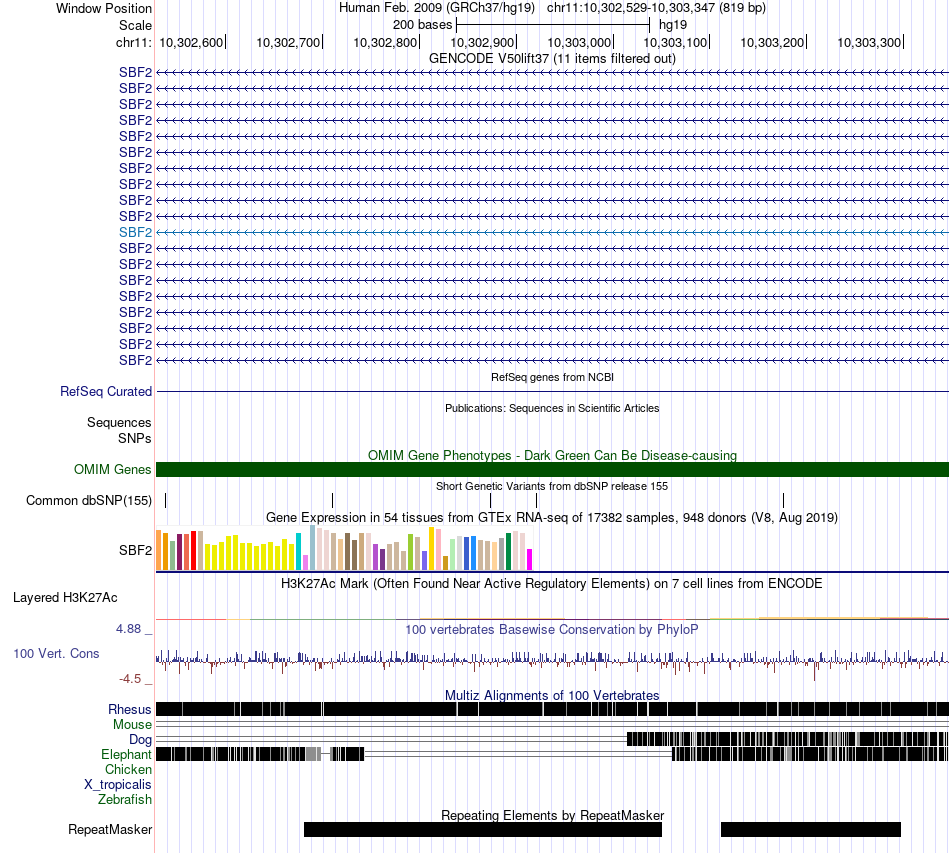
Task: Click the Rhesus alignment label
Action: [x=130, y=709]
